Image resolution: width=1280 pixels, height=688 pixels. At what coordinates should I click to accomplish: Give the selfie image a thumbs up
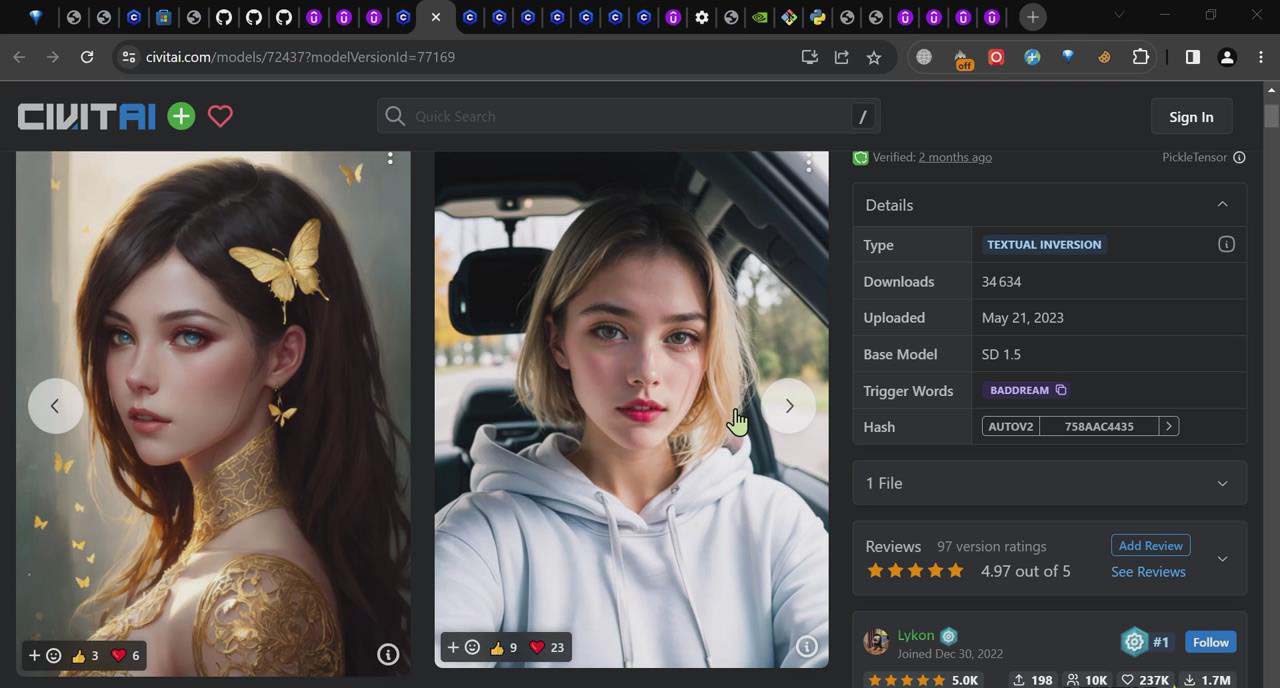pyautogui.click(x=498, y=647)
